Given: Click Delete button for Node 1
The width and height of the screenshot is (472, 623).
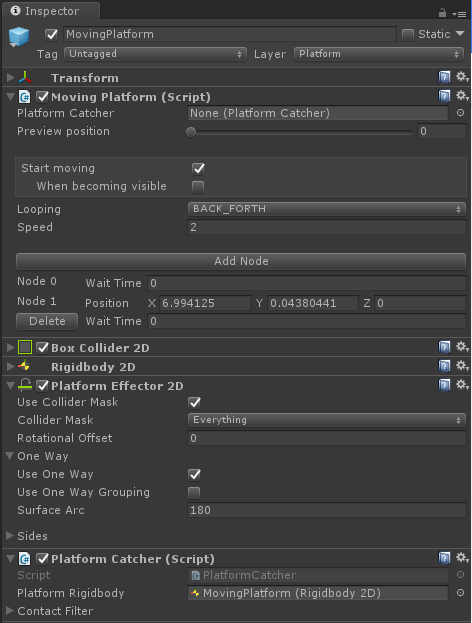Looking at the screenshot, I should (47, 321).
